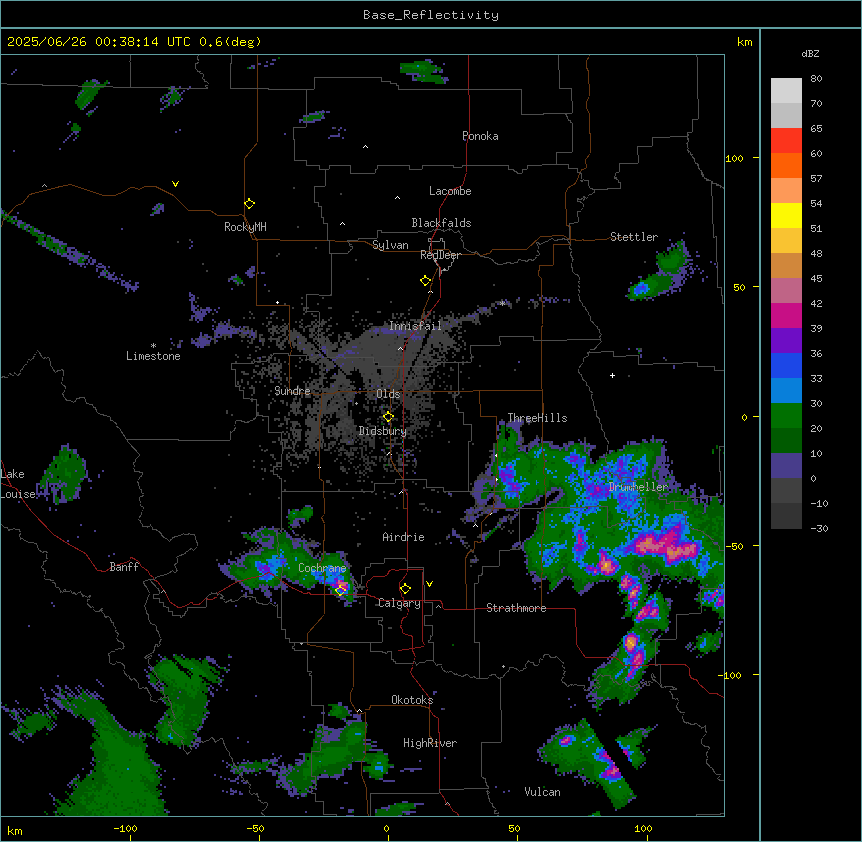Click the asterisk marker above Limestone label
The height and width of the screenshot is (842, 862).
(x=153, y=345)
